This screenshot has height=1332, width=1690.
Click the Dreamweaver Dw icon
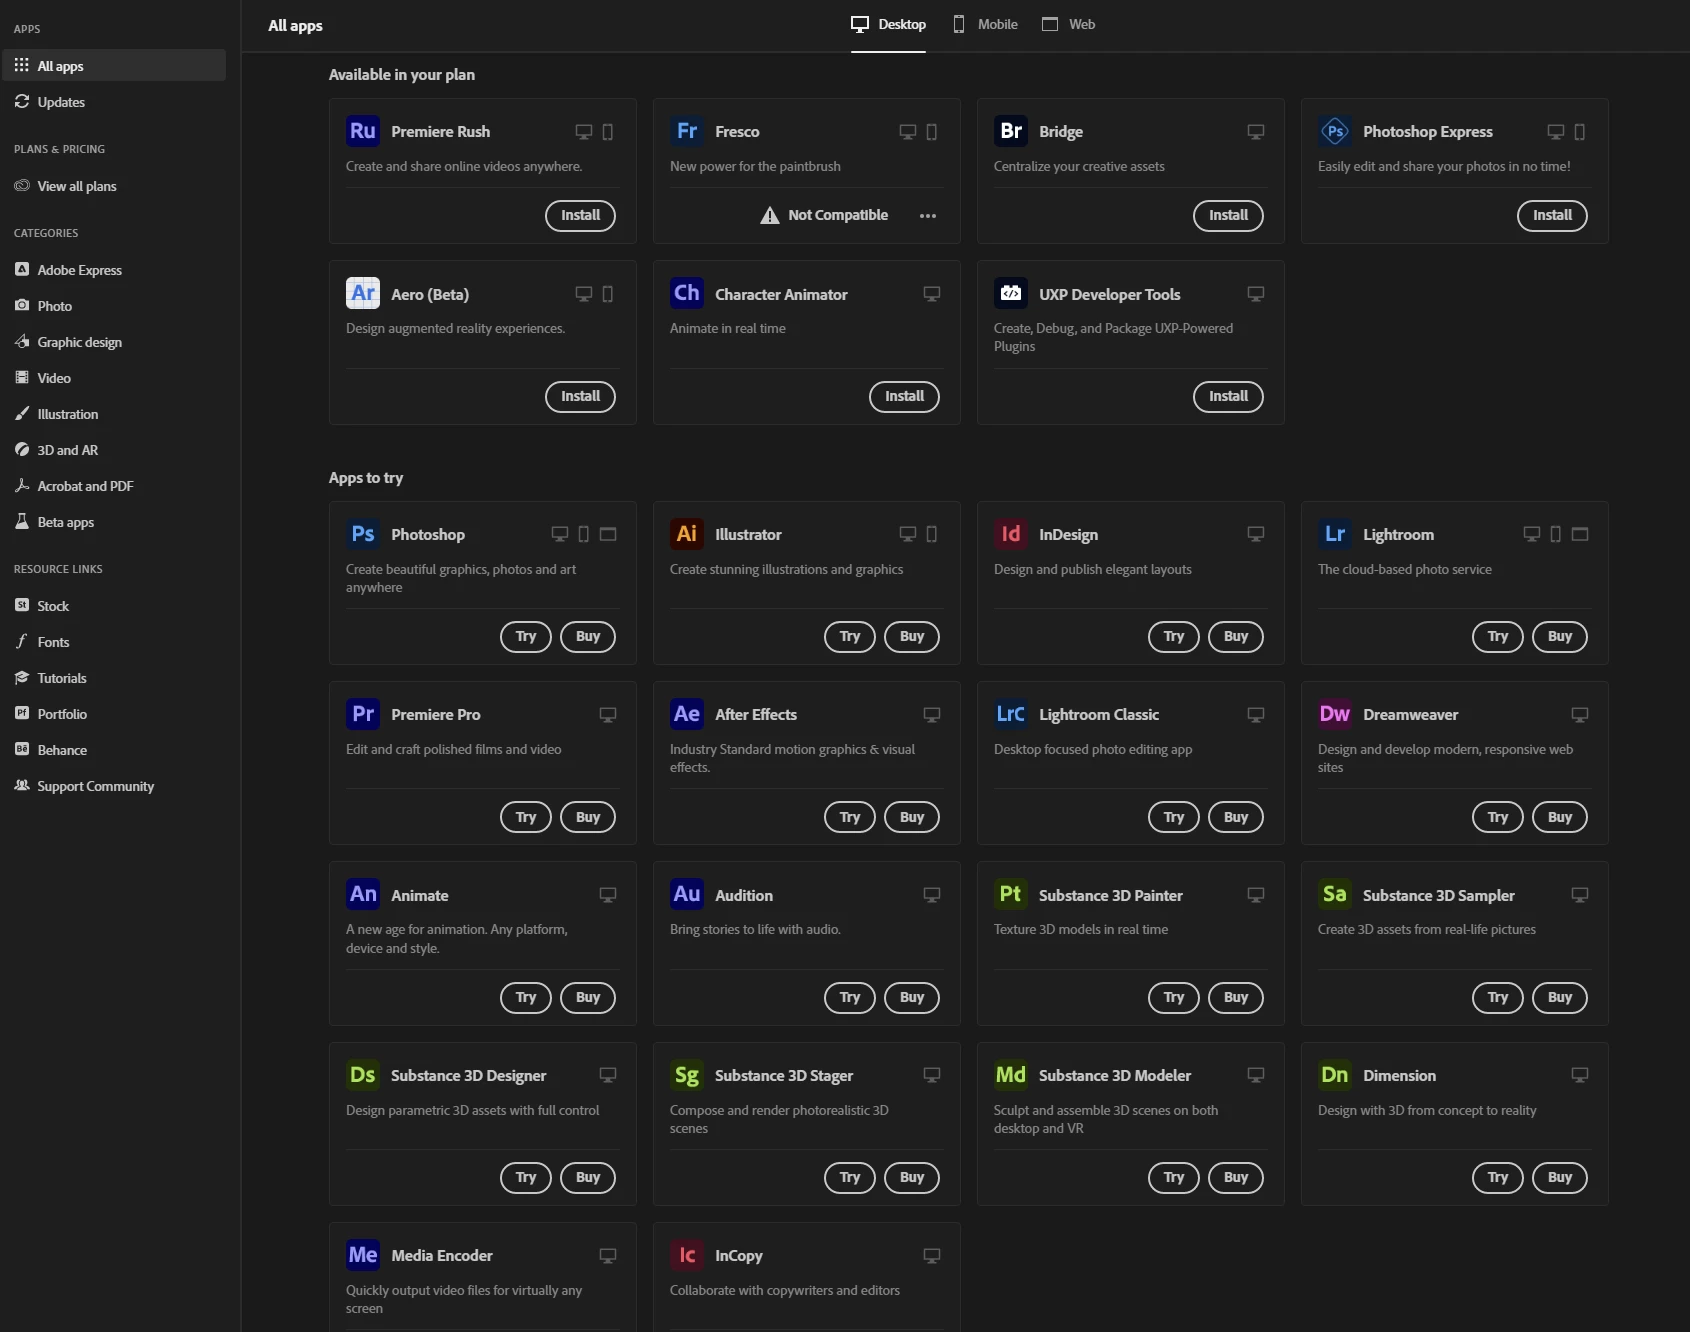click(1335, 714)
